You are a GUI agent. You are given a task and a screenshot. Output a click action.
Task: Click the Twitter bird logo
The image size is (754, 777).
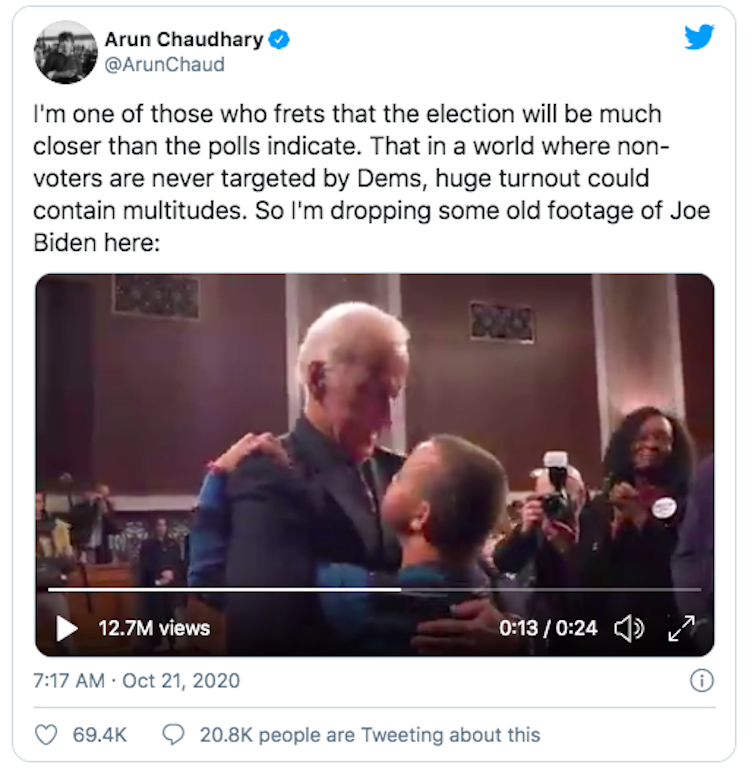tap(699, 37)
